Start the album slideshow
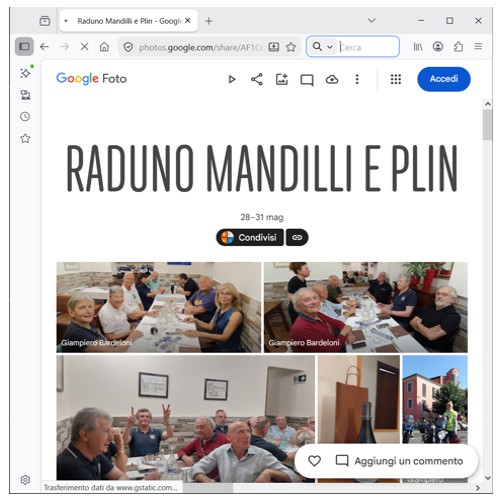The image size is (500, 500). (x=232, y=79)
